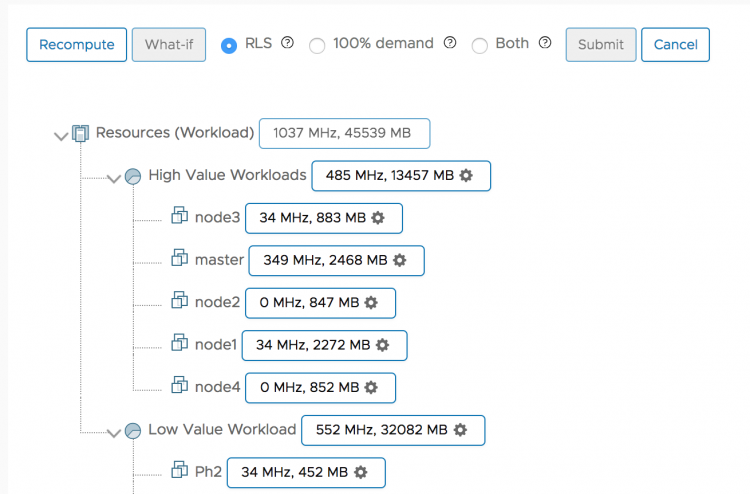Image resolution: width=750 pixels, height=494 pixels.
Task: Open gear settings for High Value Workloads
Action: (x=466, y=176)
